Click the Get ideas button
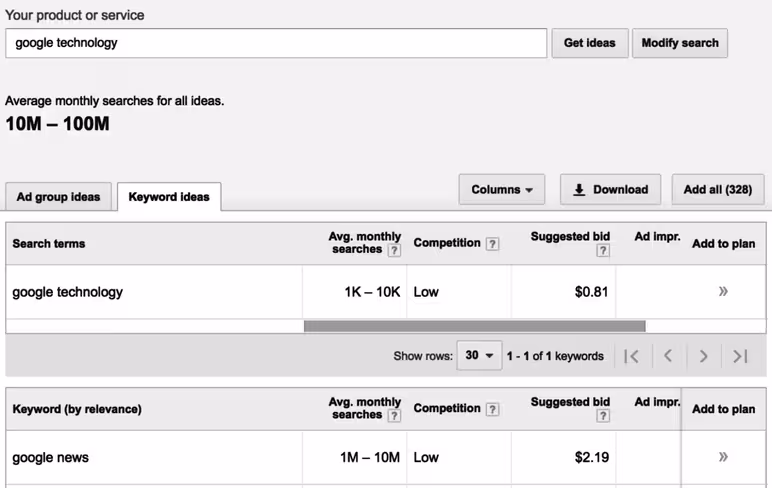 click(x=590, y=43)
